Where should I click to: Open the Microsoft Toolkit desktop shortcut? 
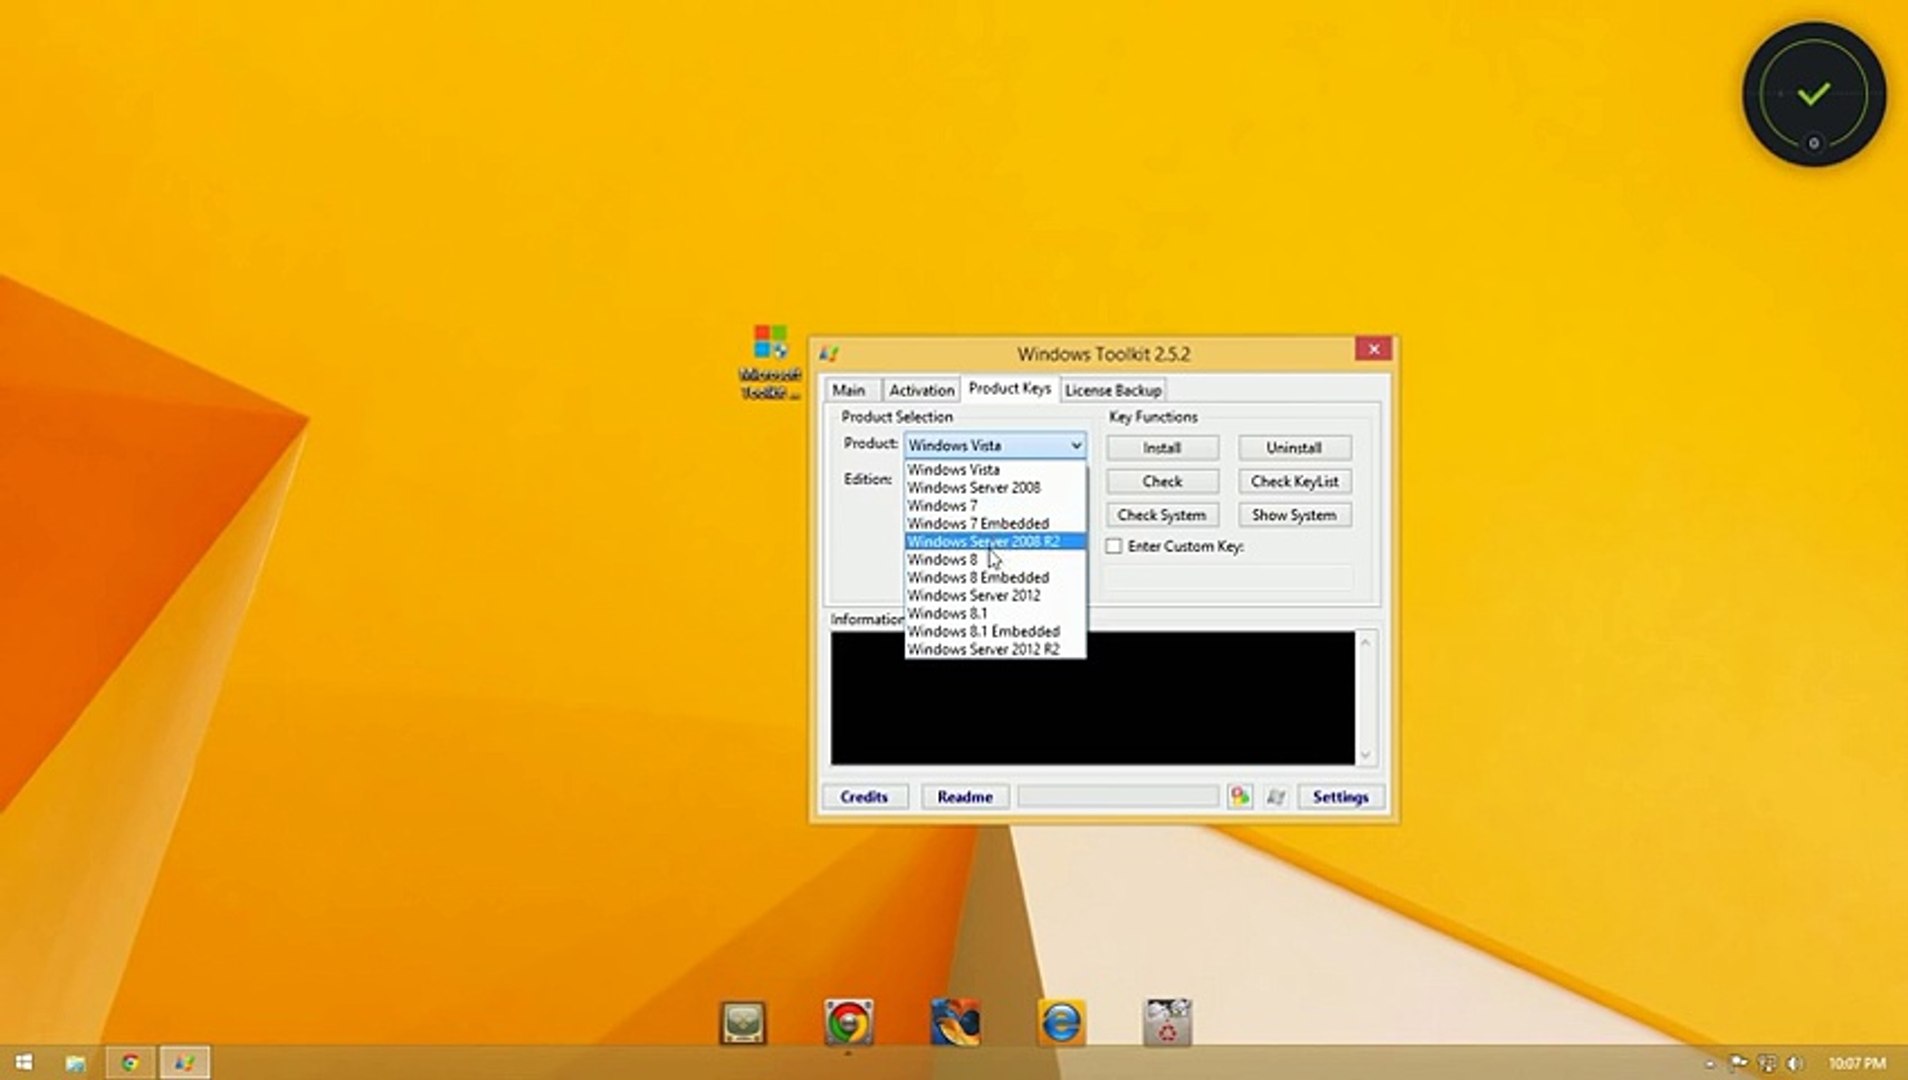pyautogui.click(x=770, y=361)
